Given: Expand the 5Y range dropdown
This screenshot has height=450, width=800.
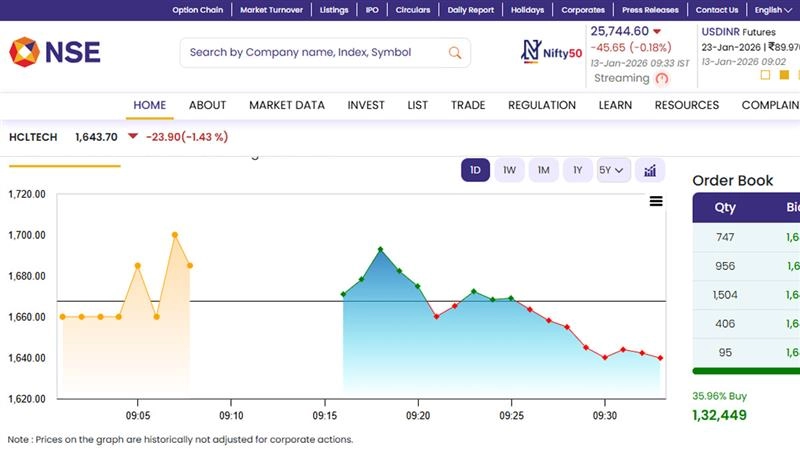Looking at the screenshot, I should pyautogui.click(x=611, y=170).
